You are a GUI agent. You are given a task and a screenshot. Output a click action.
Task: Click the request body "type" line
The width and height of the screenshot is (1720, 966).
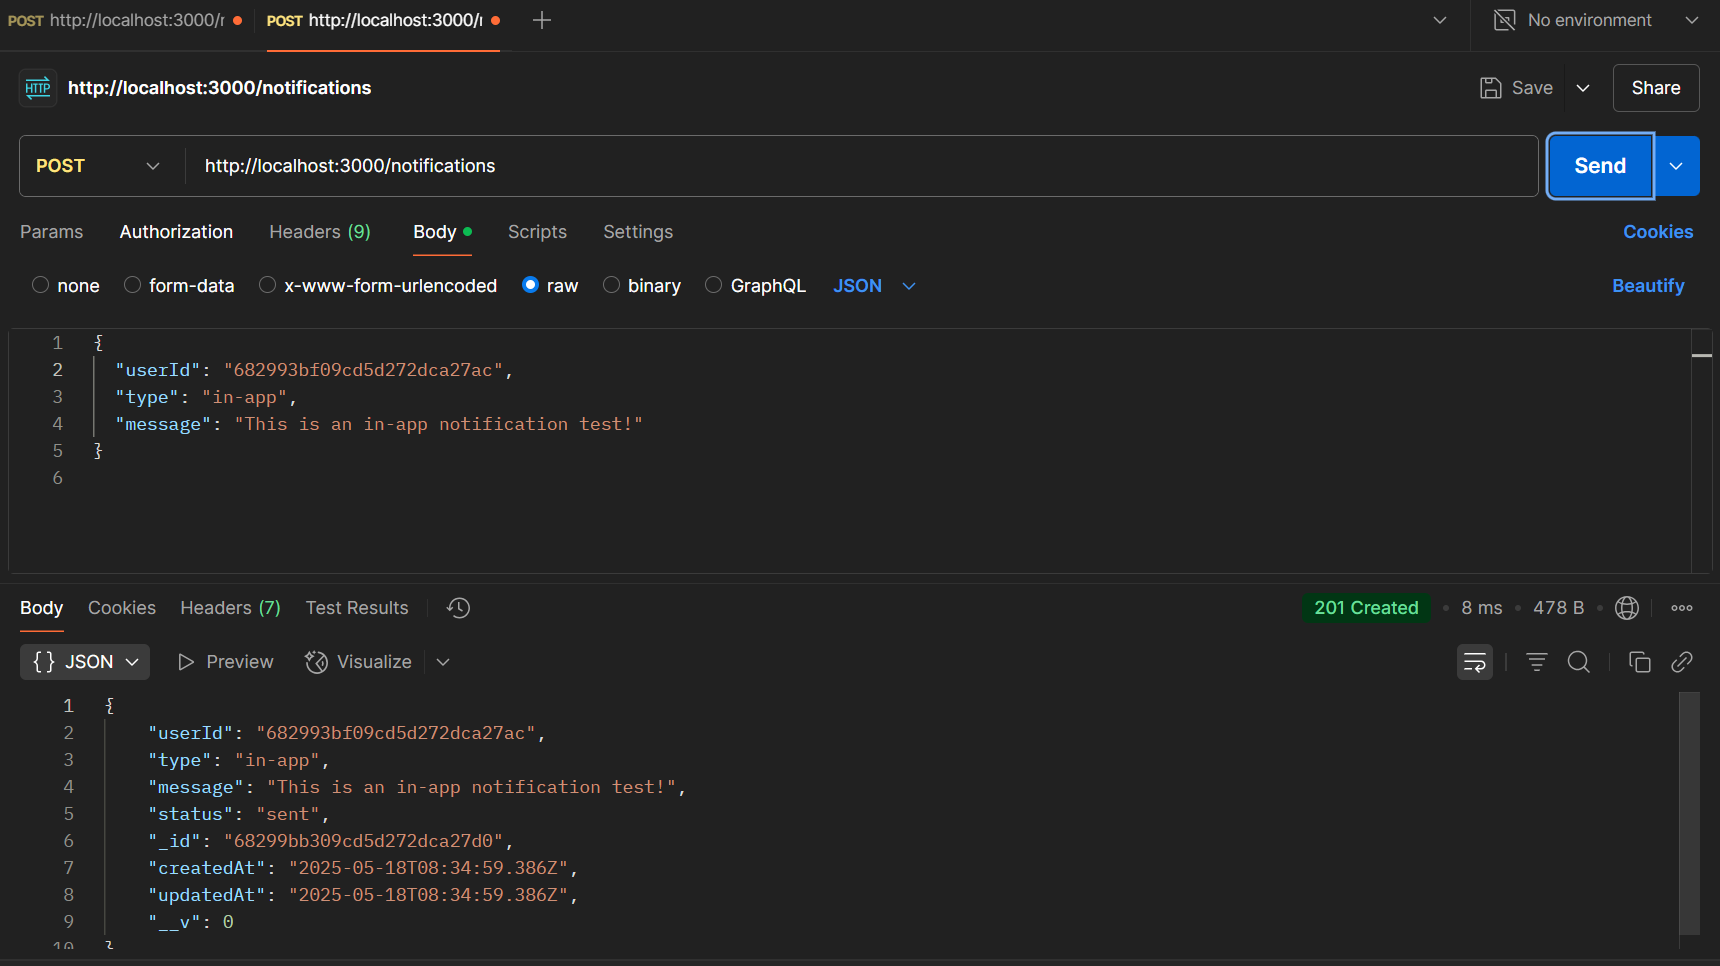206,397
